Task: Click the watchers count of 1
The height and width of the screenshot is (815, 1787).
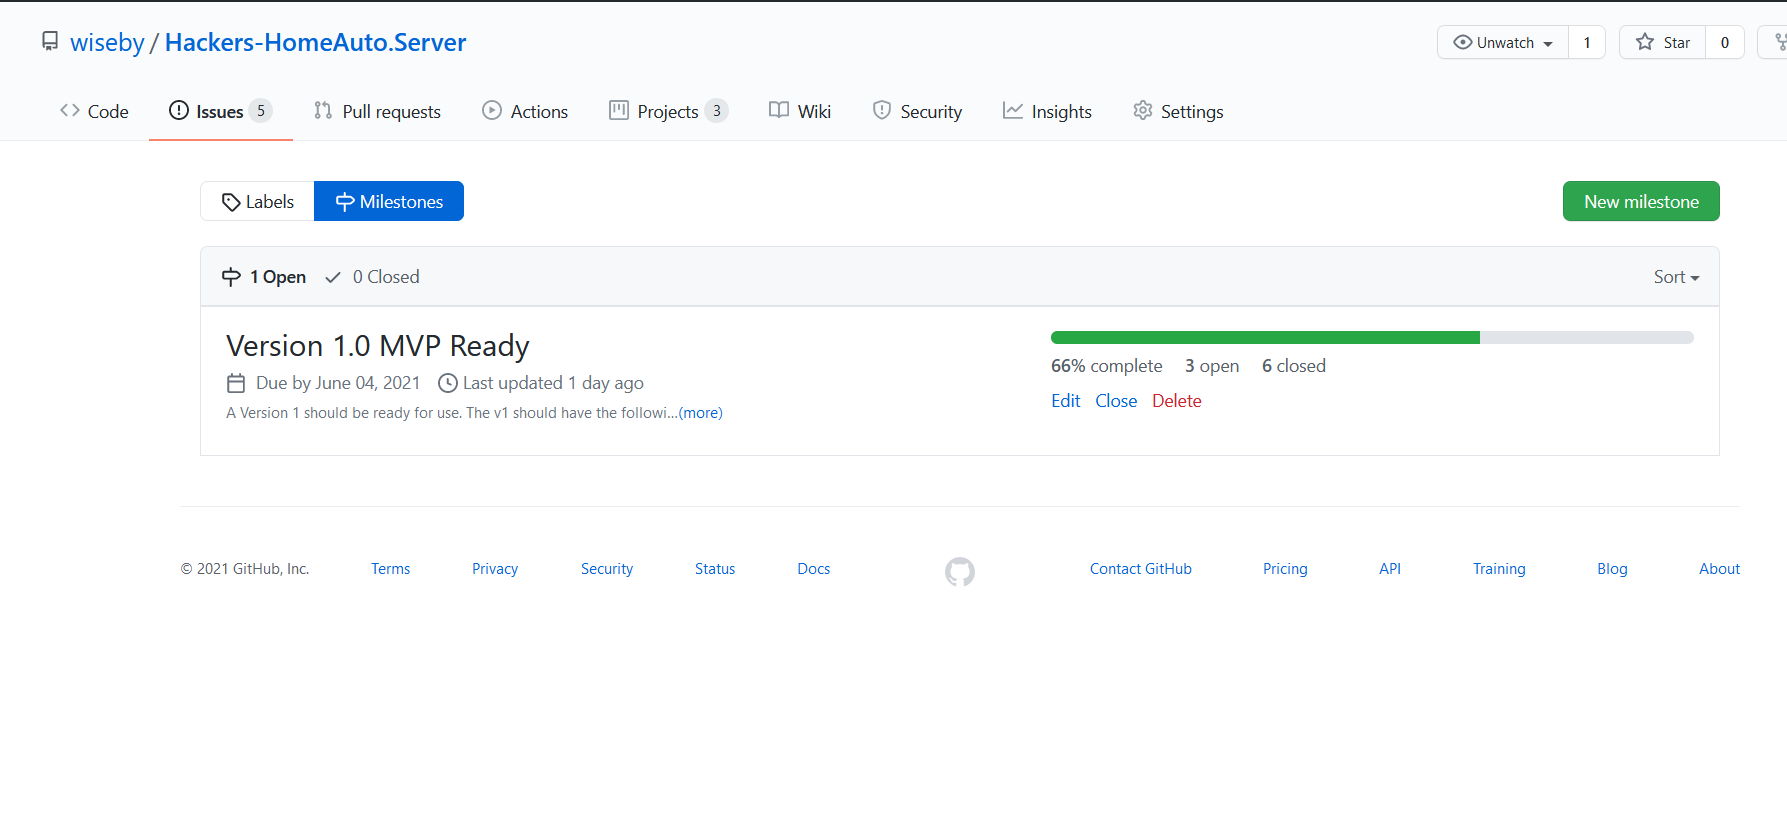Action: point(1587,42)
